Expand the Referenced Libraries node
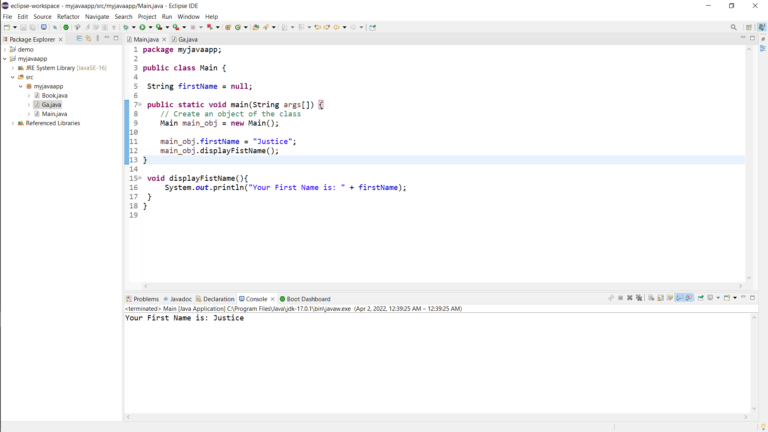The image size is (768, 432). coord(13,123)
